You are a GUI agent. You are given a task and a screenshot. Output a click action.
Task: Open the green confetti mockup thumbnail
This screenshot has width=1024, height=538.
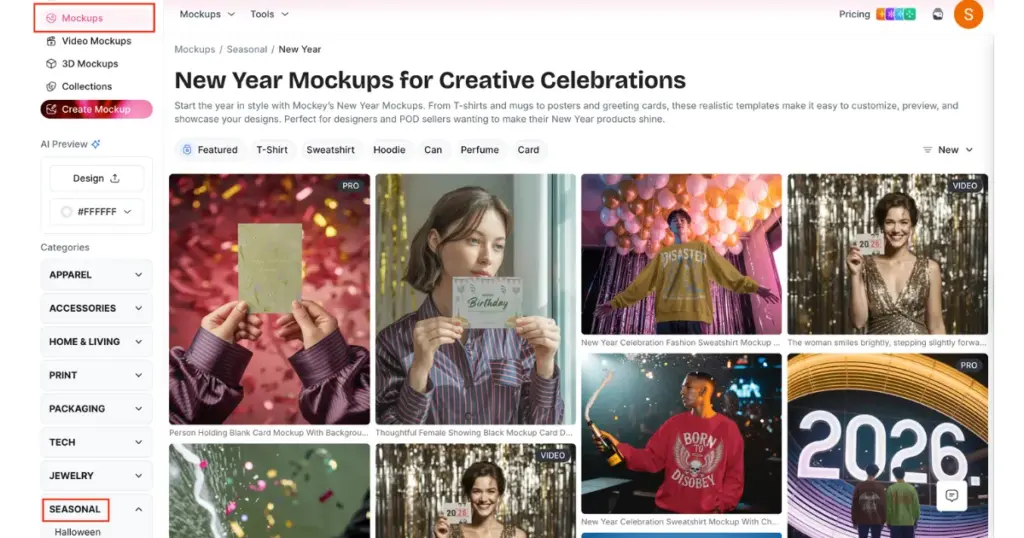[x=269, y=491]
